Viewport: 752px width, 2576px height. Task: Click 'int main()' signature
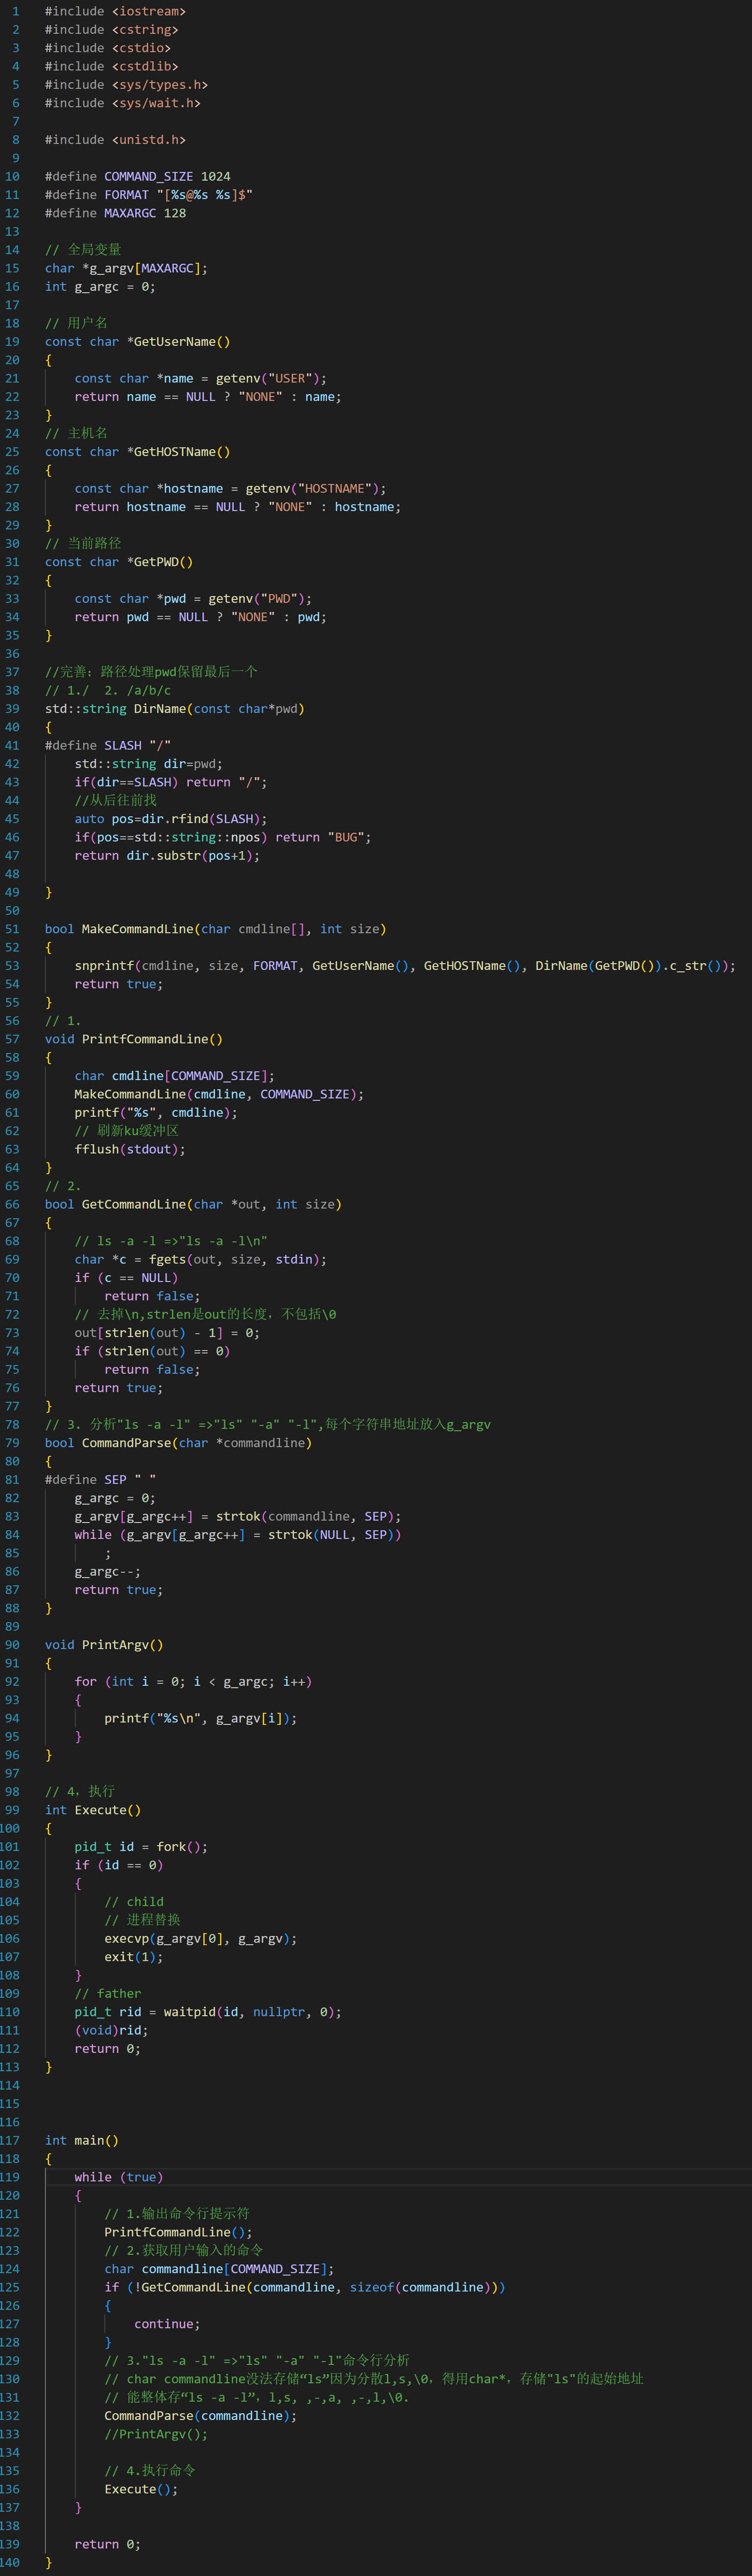[x=82, y=2140]
